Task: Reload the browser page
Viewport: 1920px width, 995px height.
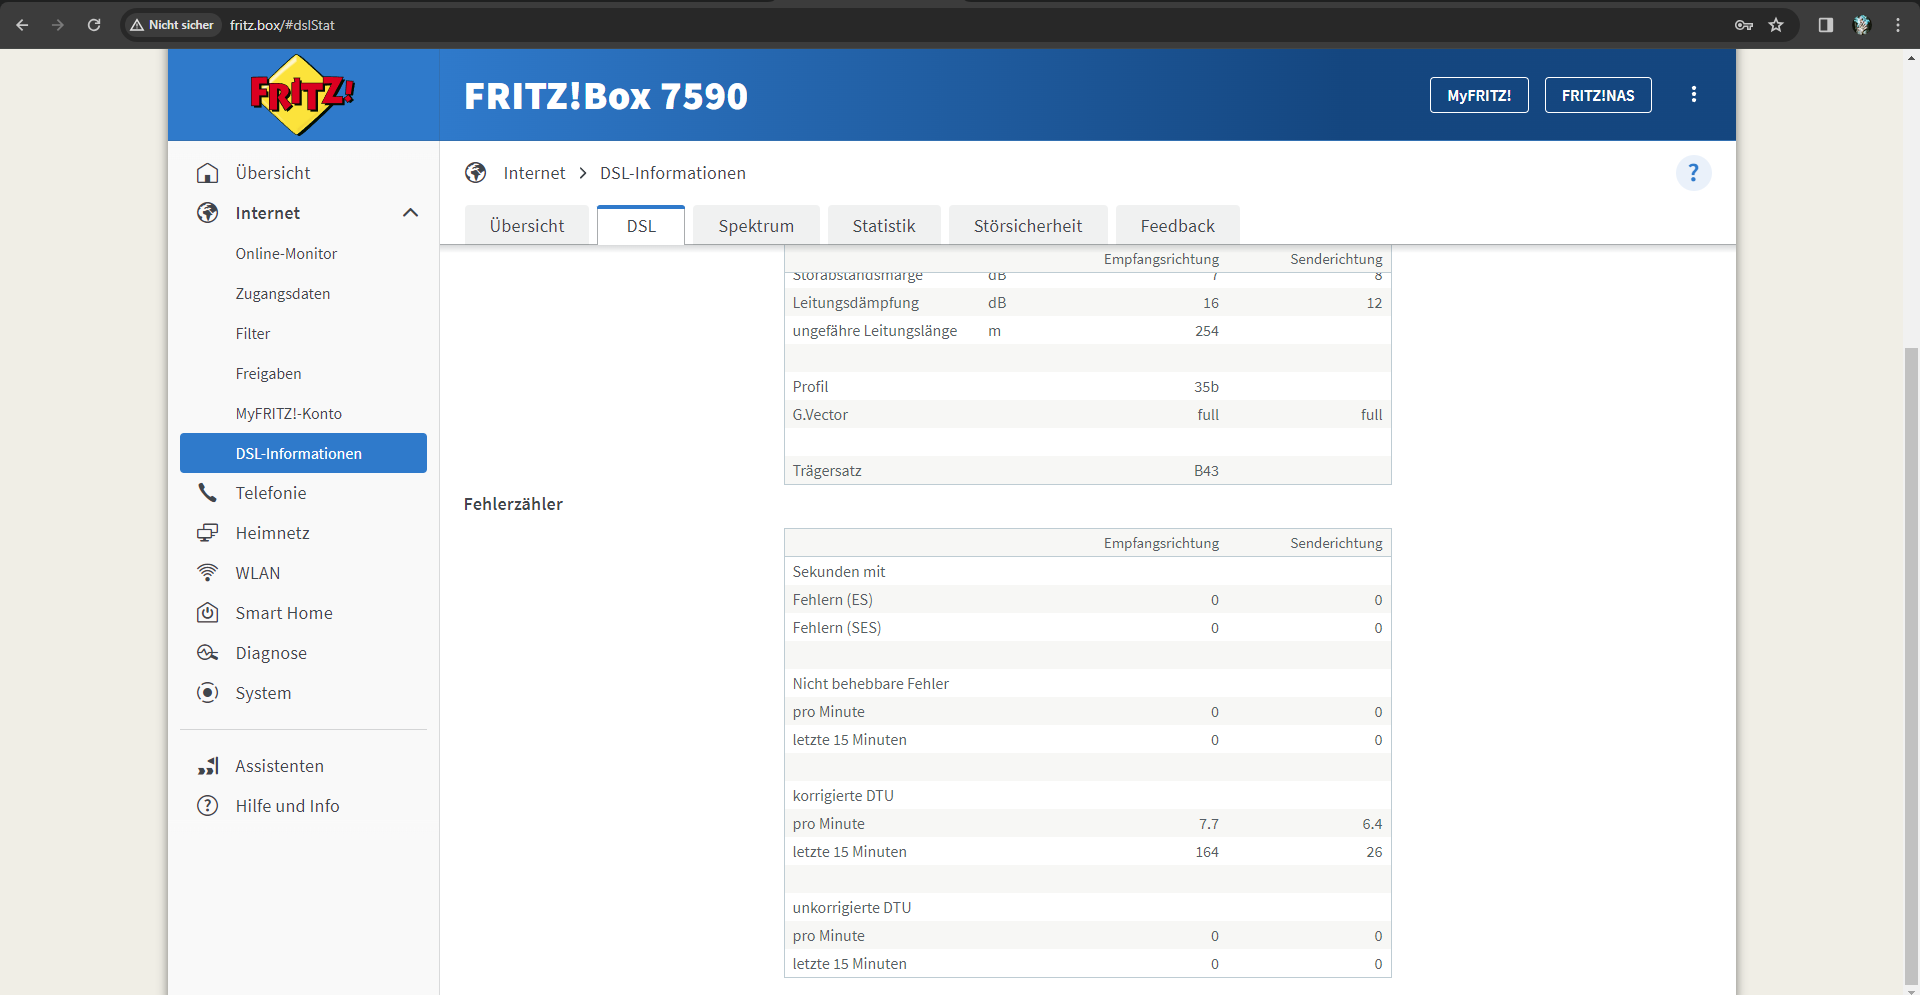Action: [x=94, y=25]
